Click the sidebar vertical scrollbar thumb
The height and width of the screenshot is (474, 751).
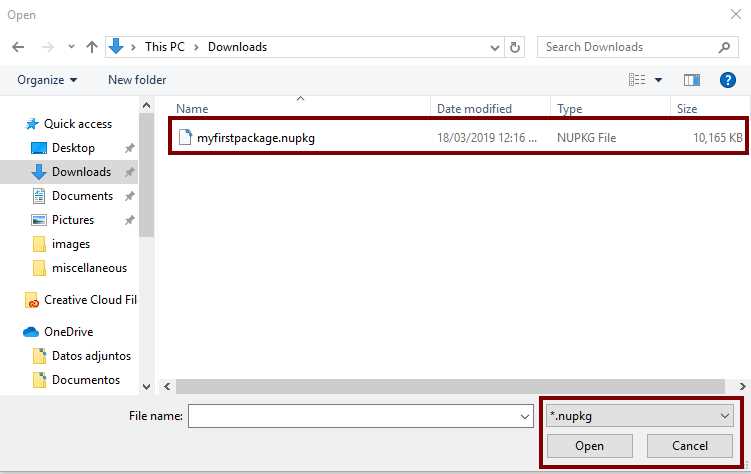click(x=147, y=175)
